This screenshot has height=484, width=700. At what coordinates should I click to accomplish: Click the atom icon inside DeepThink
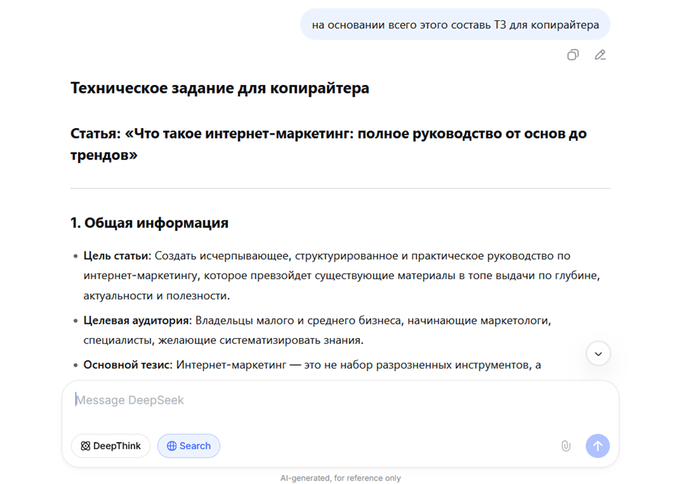85,446
